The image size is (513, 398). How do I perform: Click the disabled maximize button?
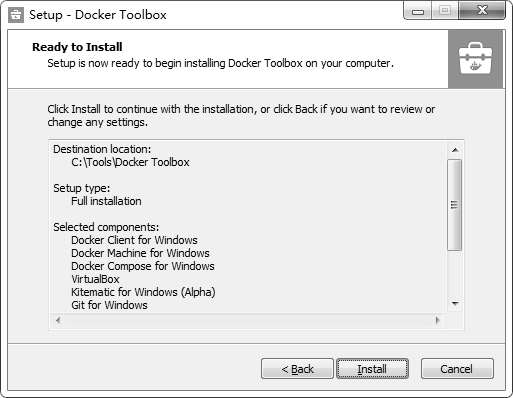pyautogui.click(x=445, y=11)
